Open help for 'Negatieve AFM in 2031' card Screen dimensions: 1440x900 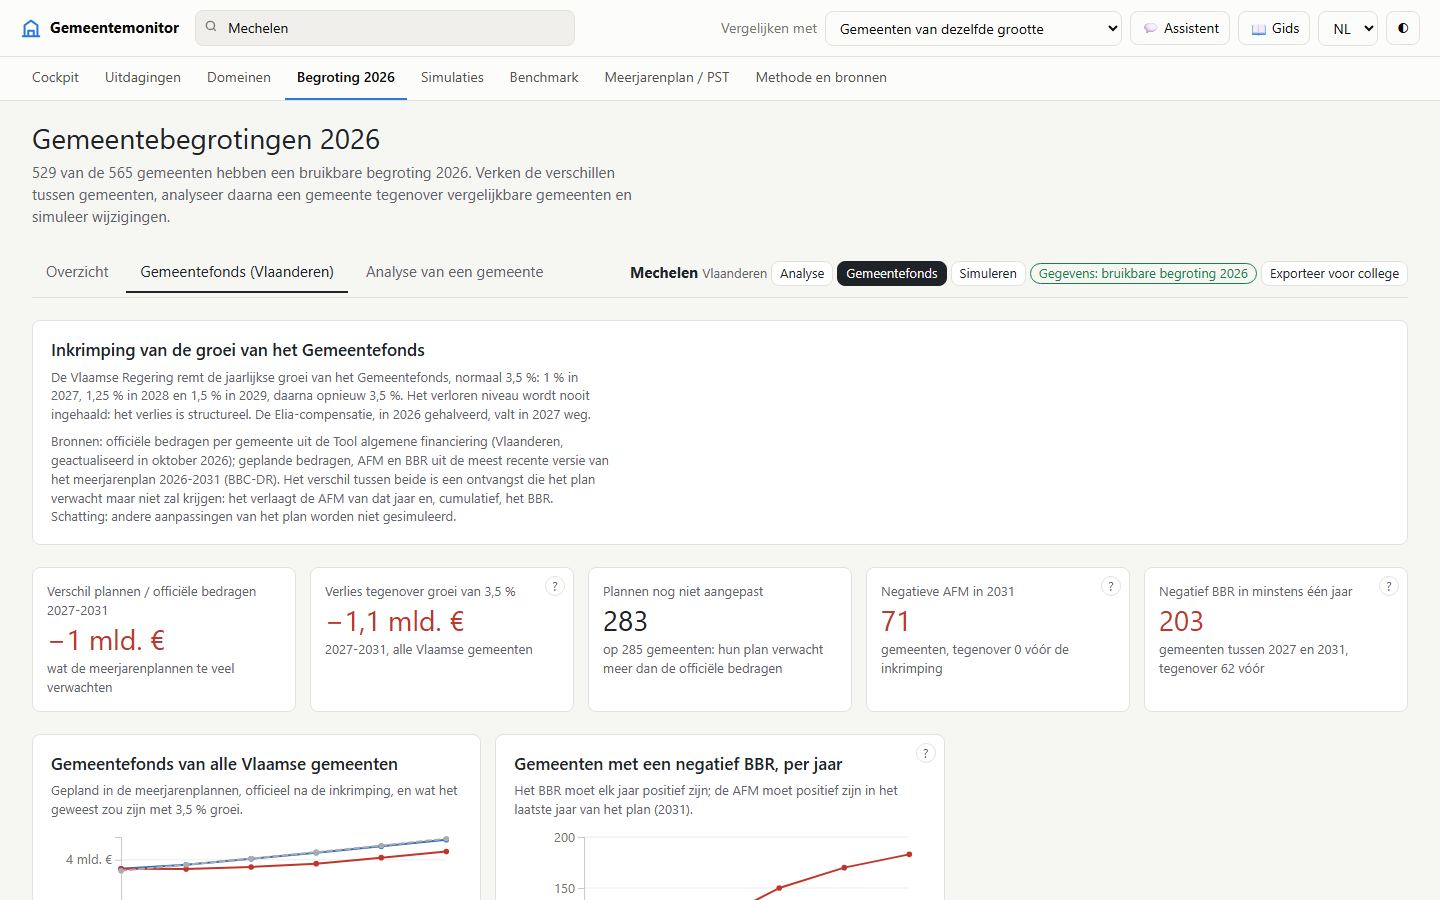click(x=1111, y=587)
